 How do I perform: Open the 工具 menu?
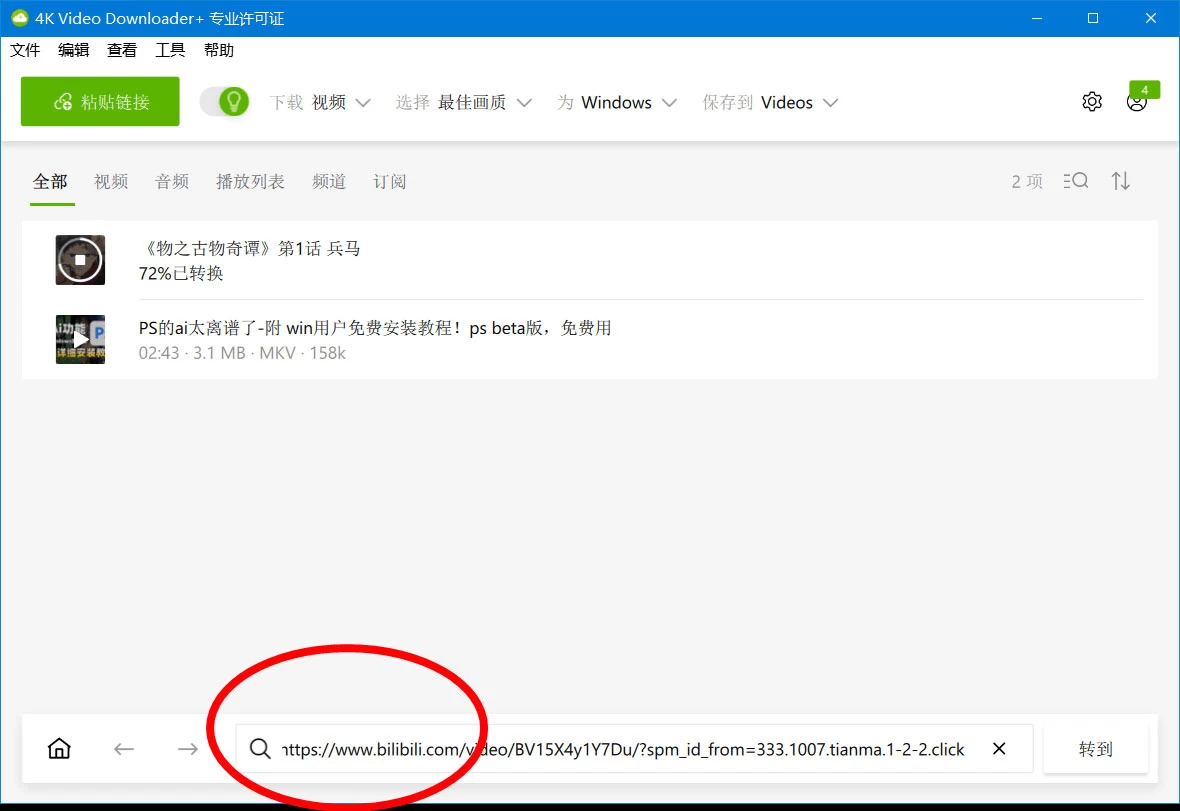pos(170,49)
